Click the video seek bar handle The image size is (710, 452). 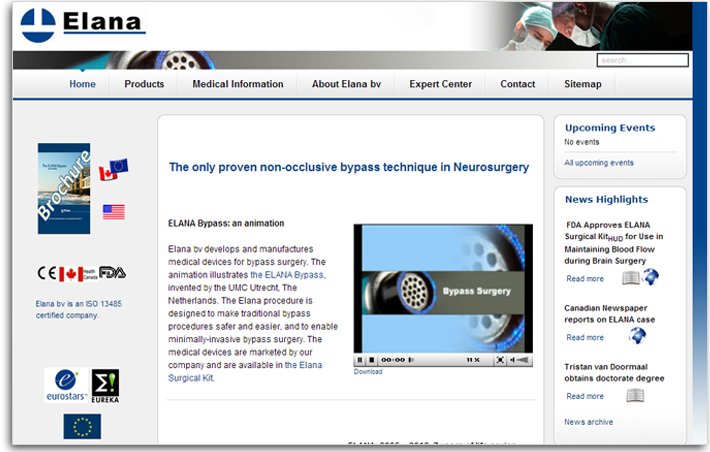411,360
